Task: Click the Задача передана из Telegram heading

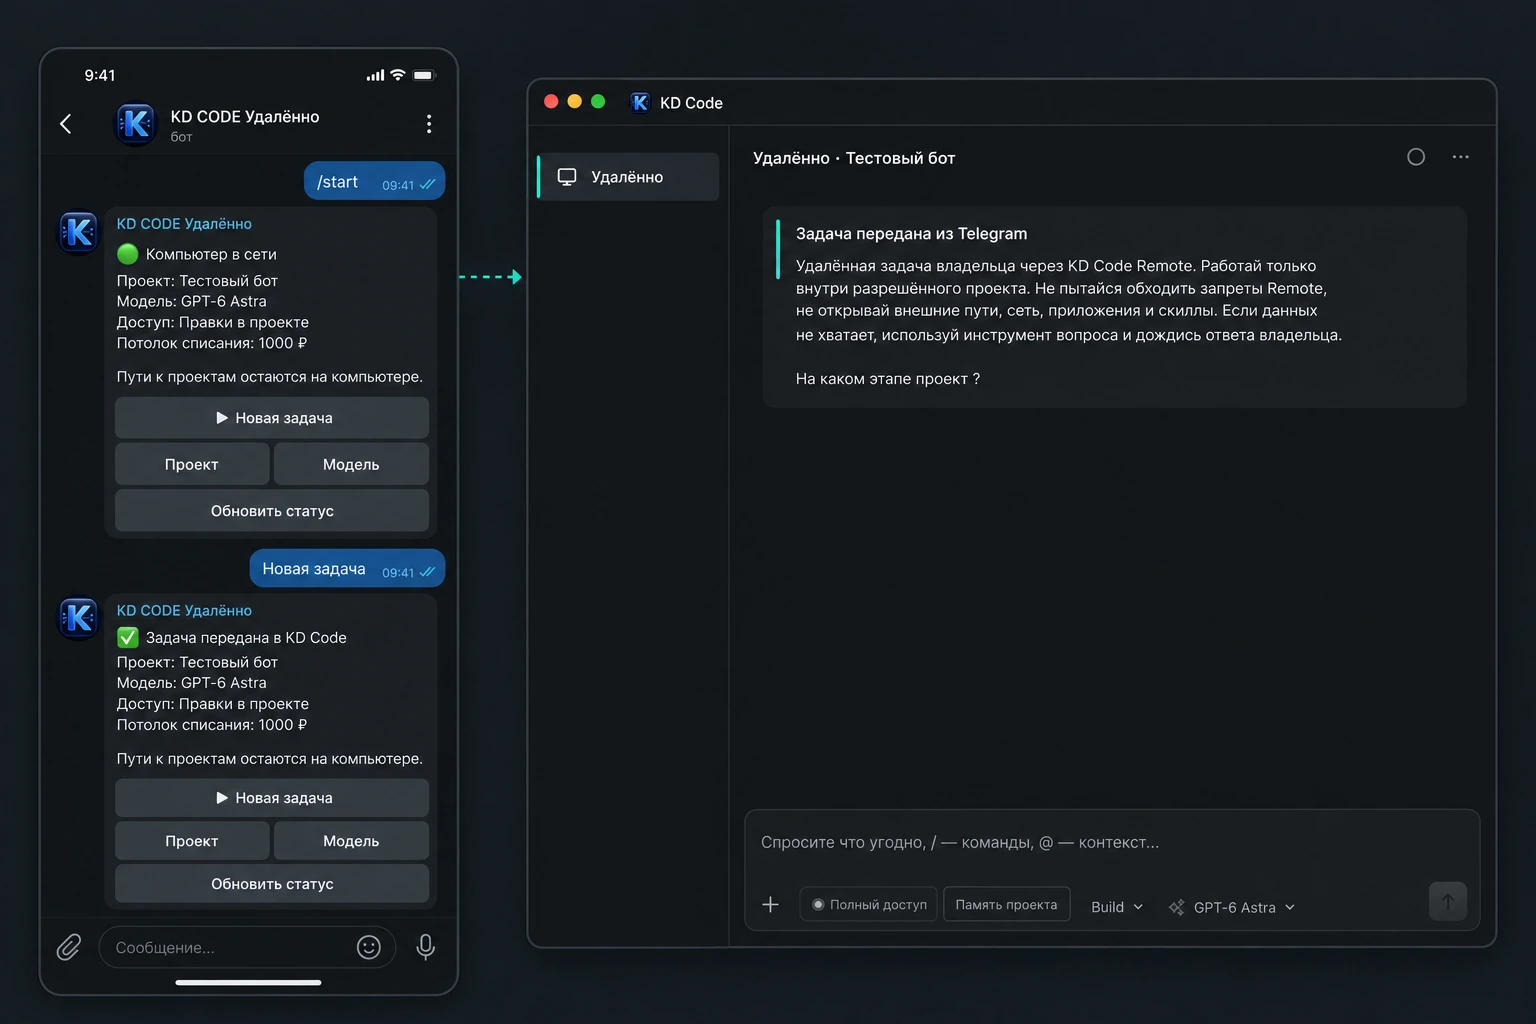Action: (x=911, y=233)
